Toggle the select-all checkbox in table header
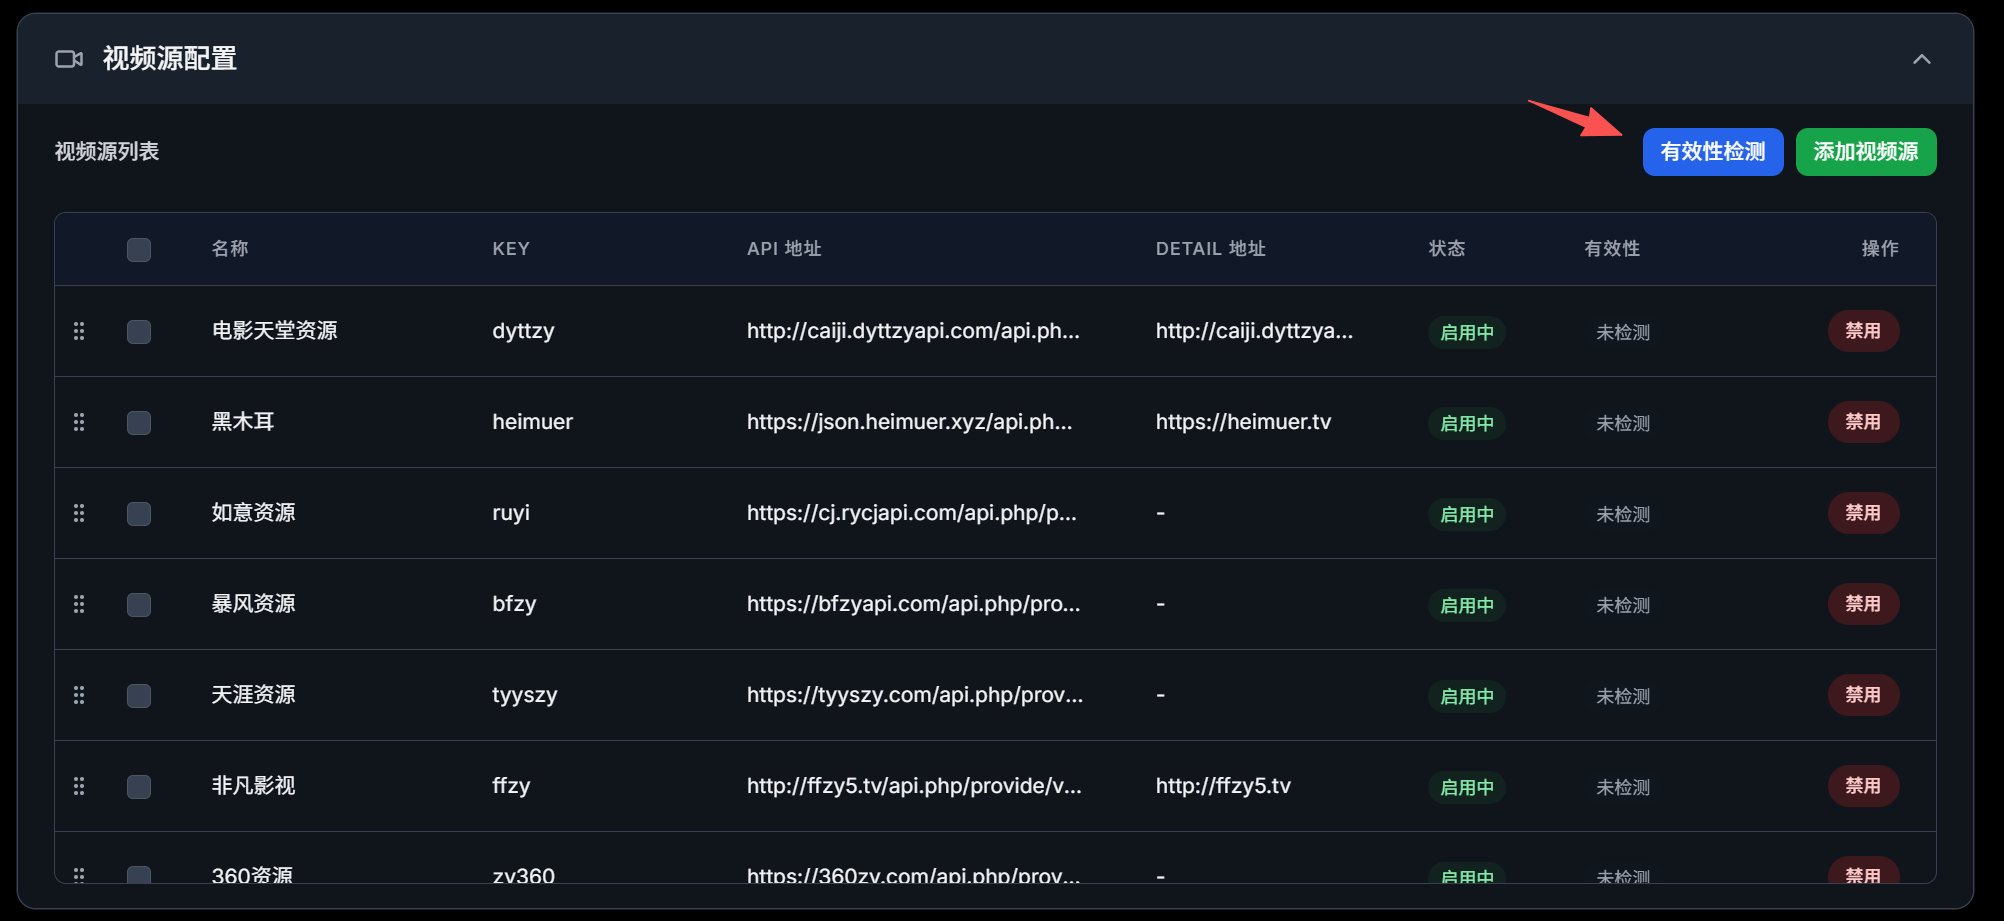2004x921 pixels. [139, 249]
